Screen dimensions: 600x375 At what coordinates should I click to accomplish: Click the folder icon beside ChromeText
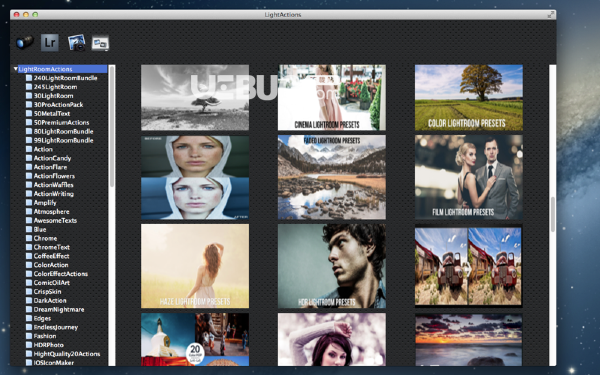pos(29,247)
